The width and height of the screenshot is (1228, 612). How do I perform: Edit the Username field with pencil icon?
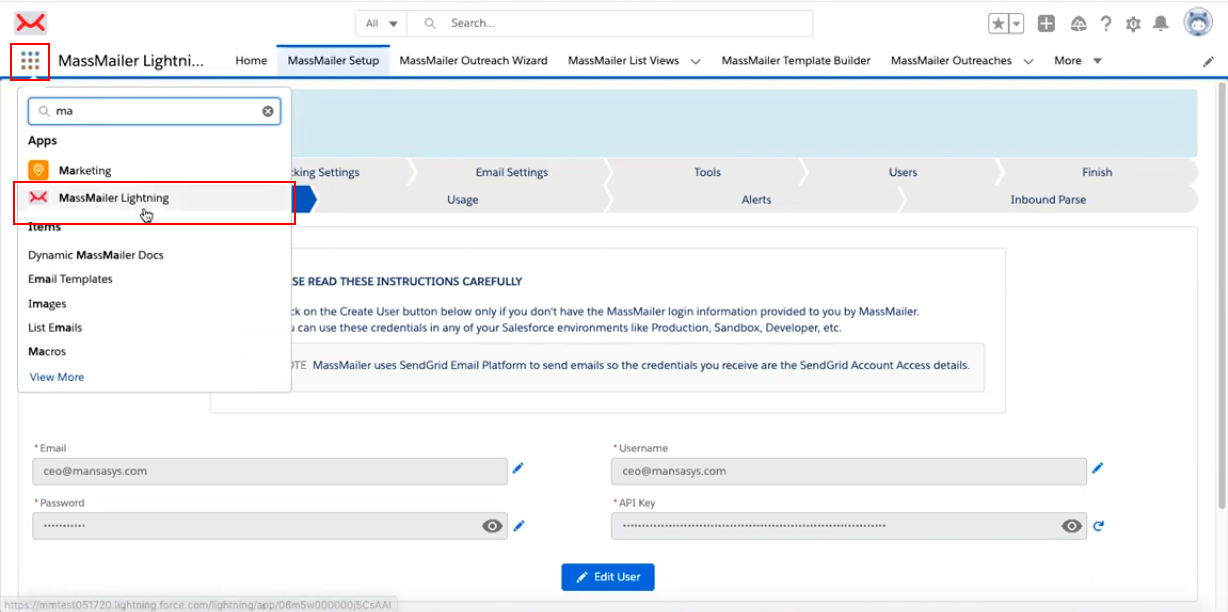[1097, 468]
